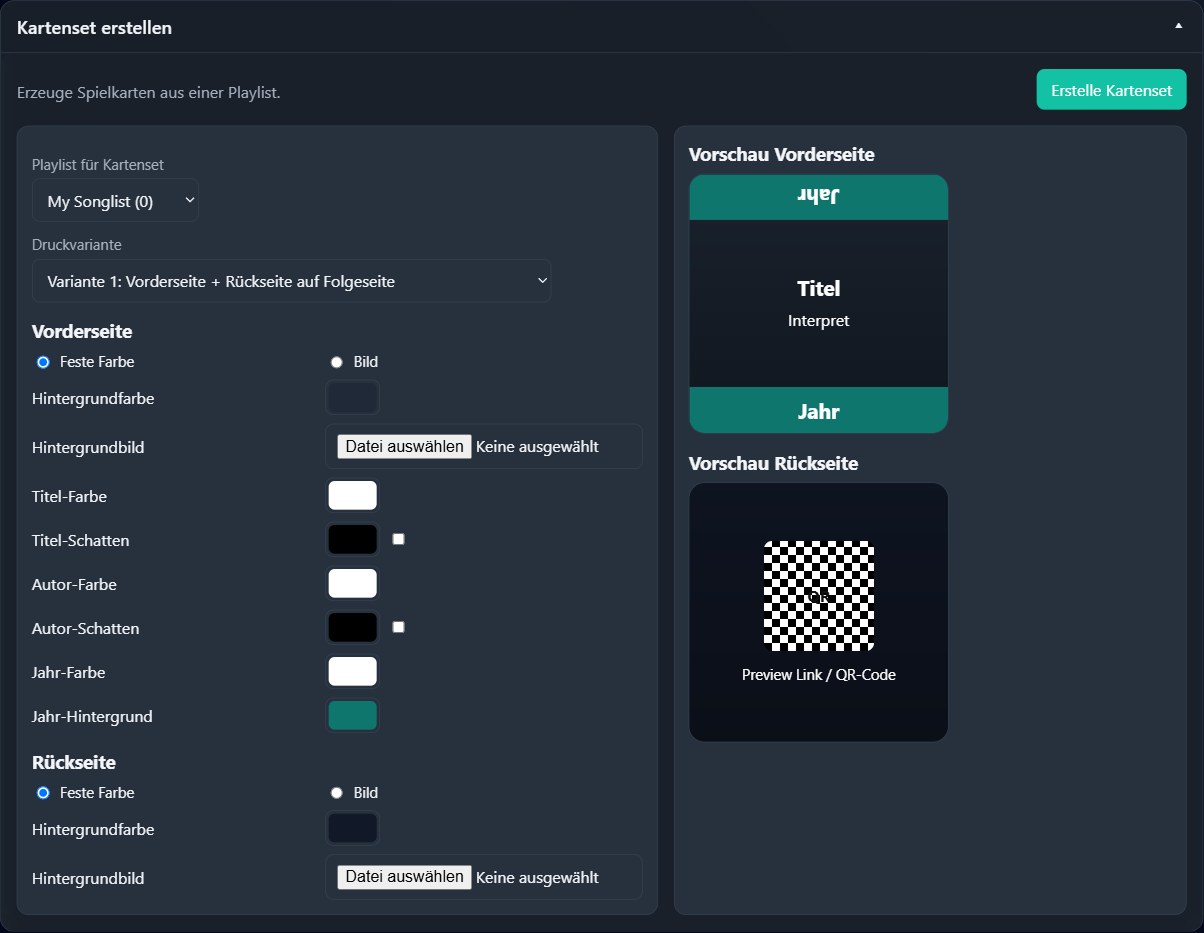This screenshot has width=1204, height=933.
Task: Select Feste Farbe radio under Rückseite
Action: point(43,793)
